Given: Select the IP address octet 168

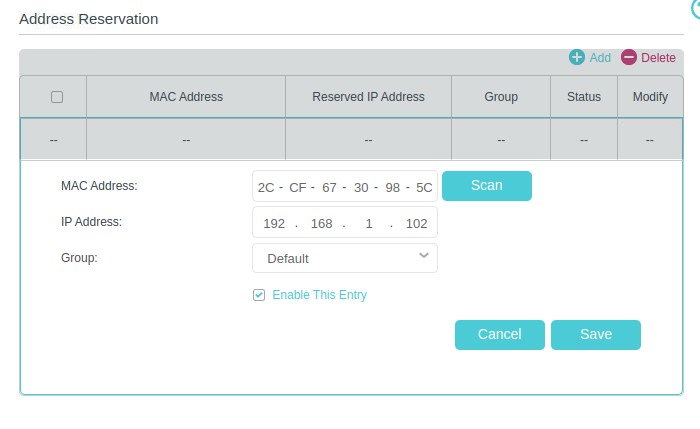Looking at the screenshot, I should pyautogui.click(x=322, y=223).
